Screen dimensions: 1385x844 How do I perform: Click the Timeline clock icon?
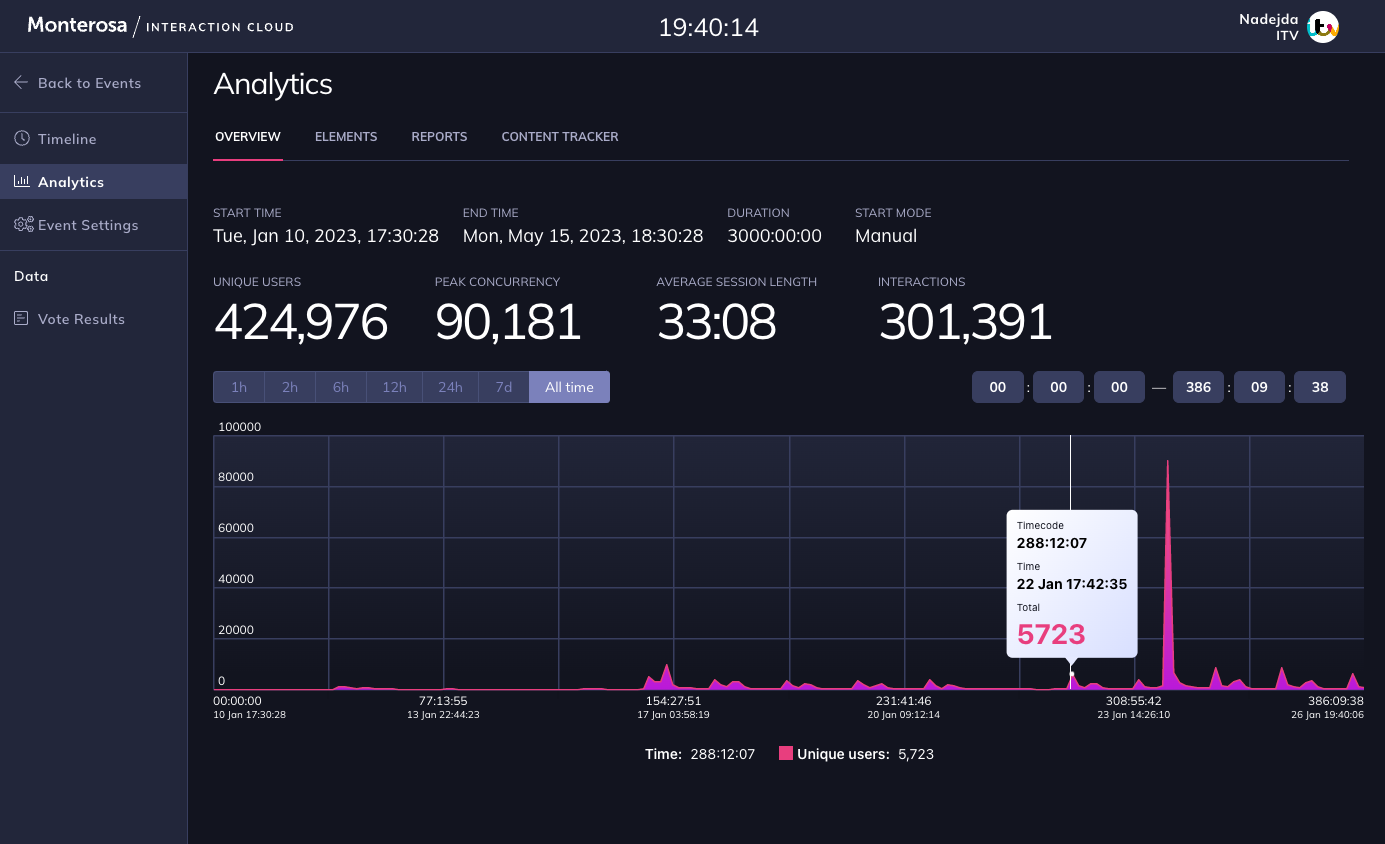click(x=22, y=139)
